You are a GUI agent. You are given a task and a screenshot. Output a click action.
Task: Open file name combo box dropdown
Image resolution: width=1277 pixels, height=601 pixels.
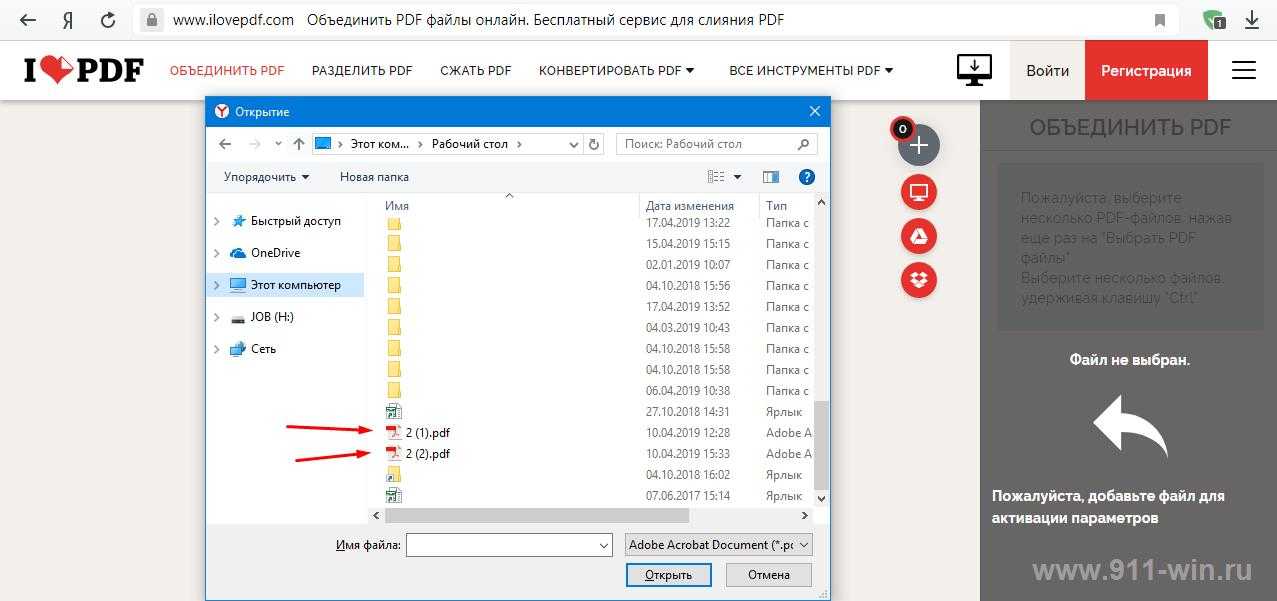pyautogui.click(x=603, y=546)
